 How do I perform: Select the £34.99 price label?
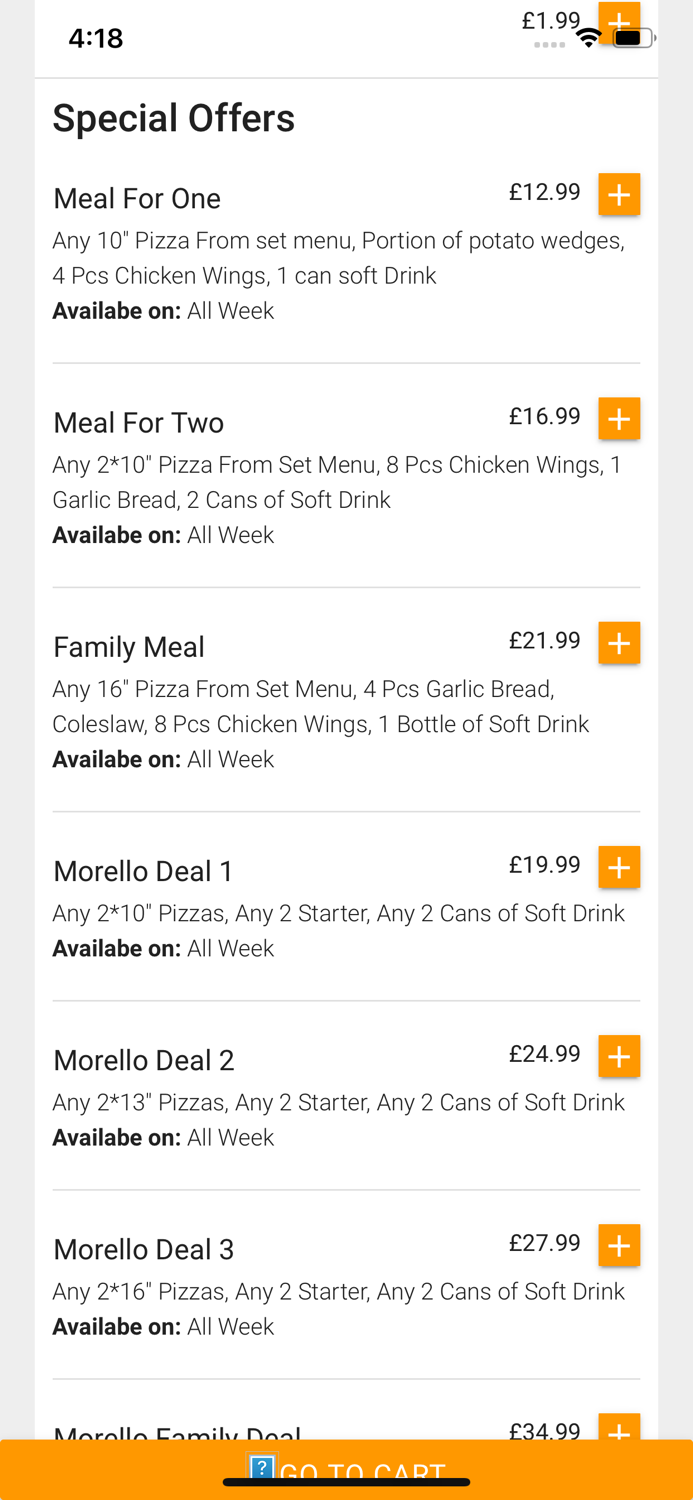pos(544,1432)
